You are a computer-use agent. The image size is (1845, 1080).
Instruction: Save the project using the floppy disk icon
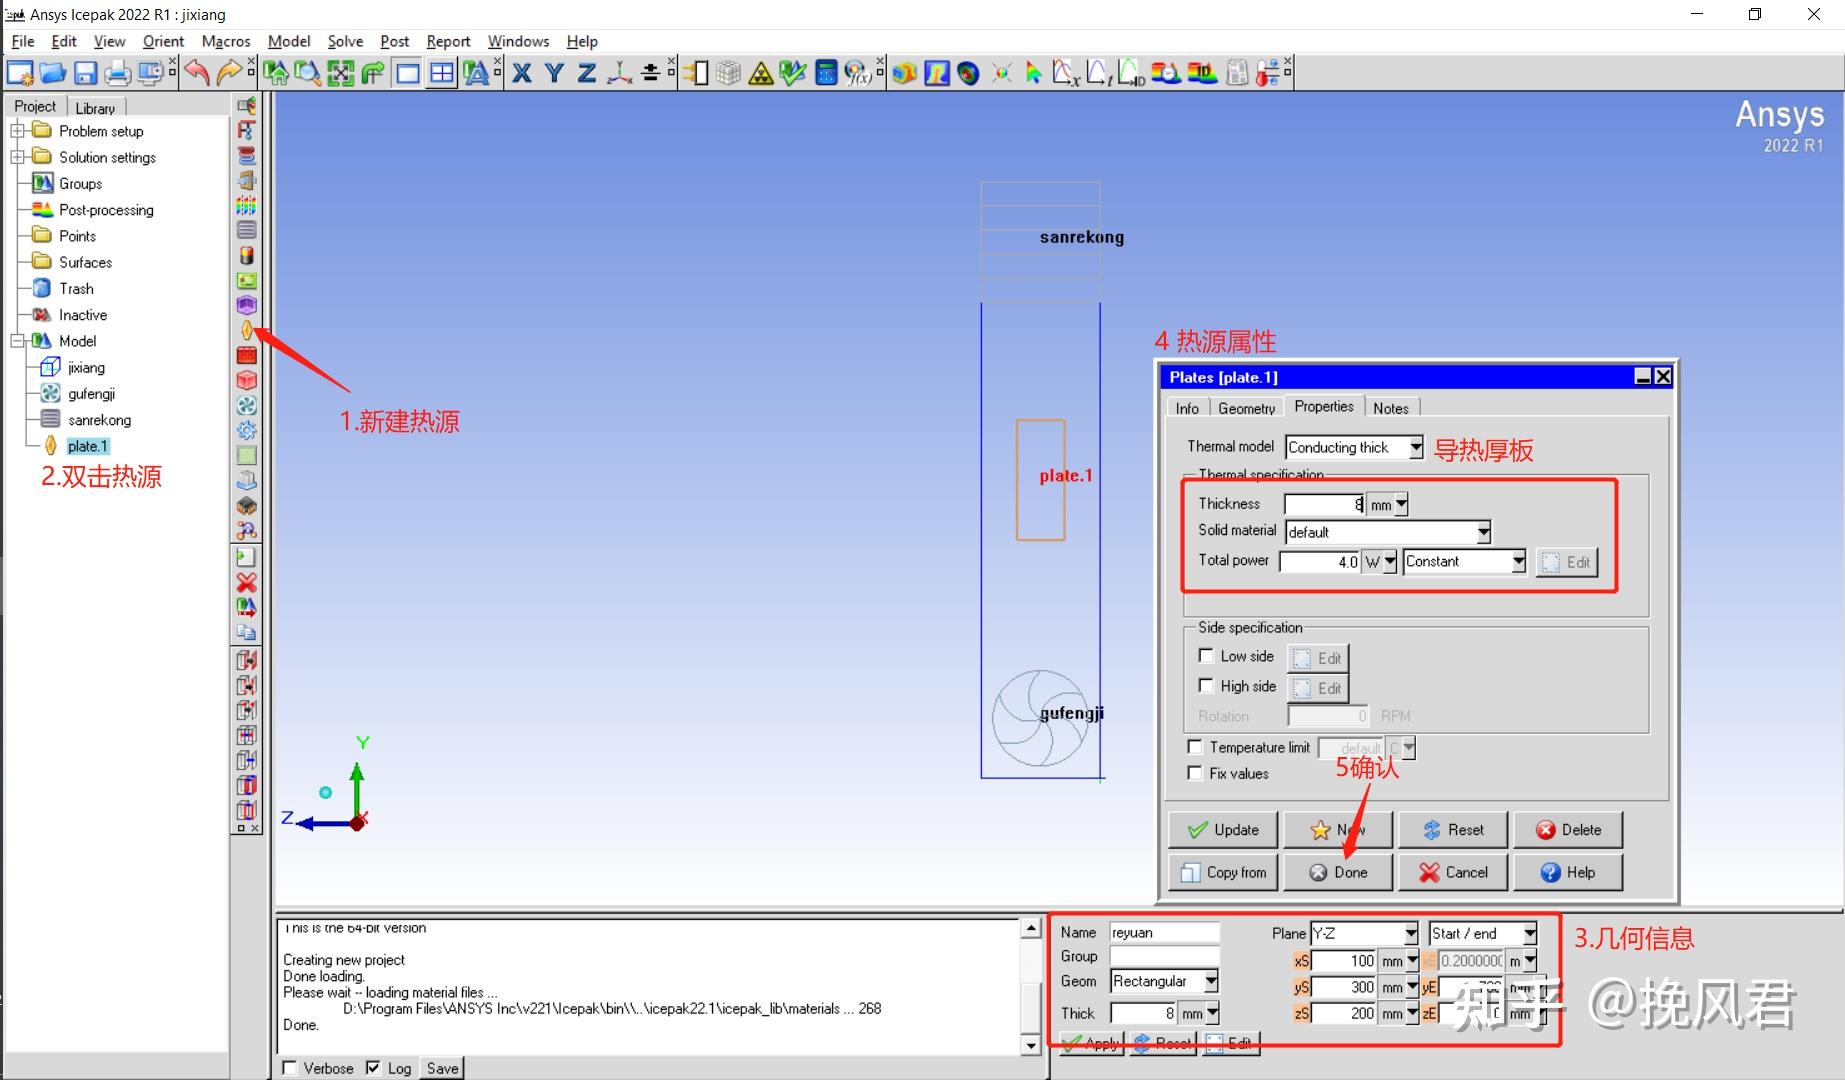pyautogui.click(x=85, y=73)
